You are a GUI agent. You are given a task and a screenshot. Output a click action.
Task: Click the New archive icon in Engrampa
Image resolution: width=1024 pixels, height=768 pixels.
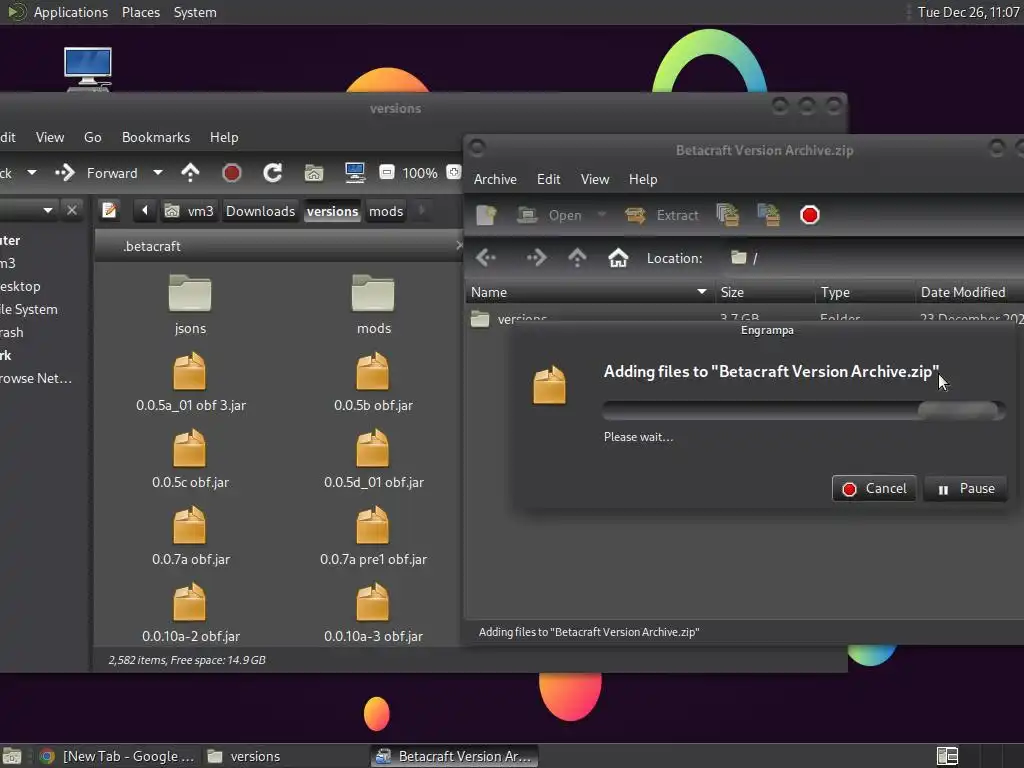coord(487,215)
